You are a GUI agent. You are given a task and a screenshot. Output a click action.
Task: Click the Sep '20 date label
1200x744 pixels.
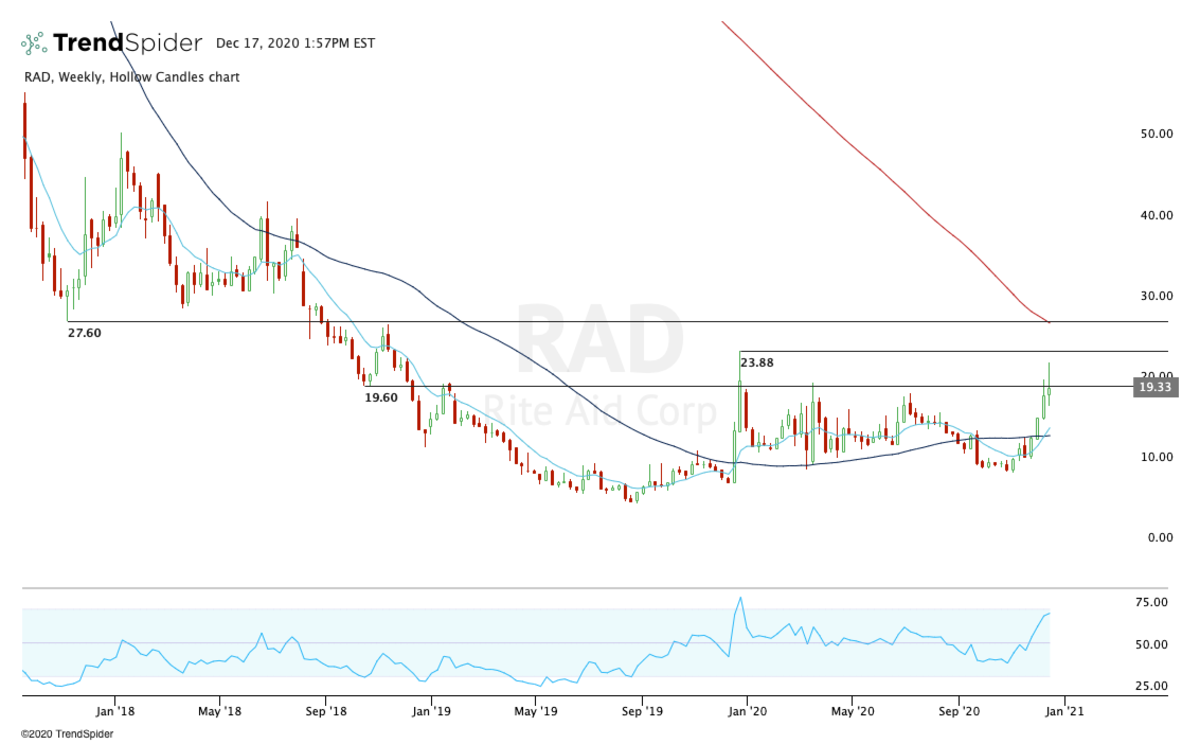click(x=958, y=711)
